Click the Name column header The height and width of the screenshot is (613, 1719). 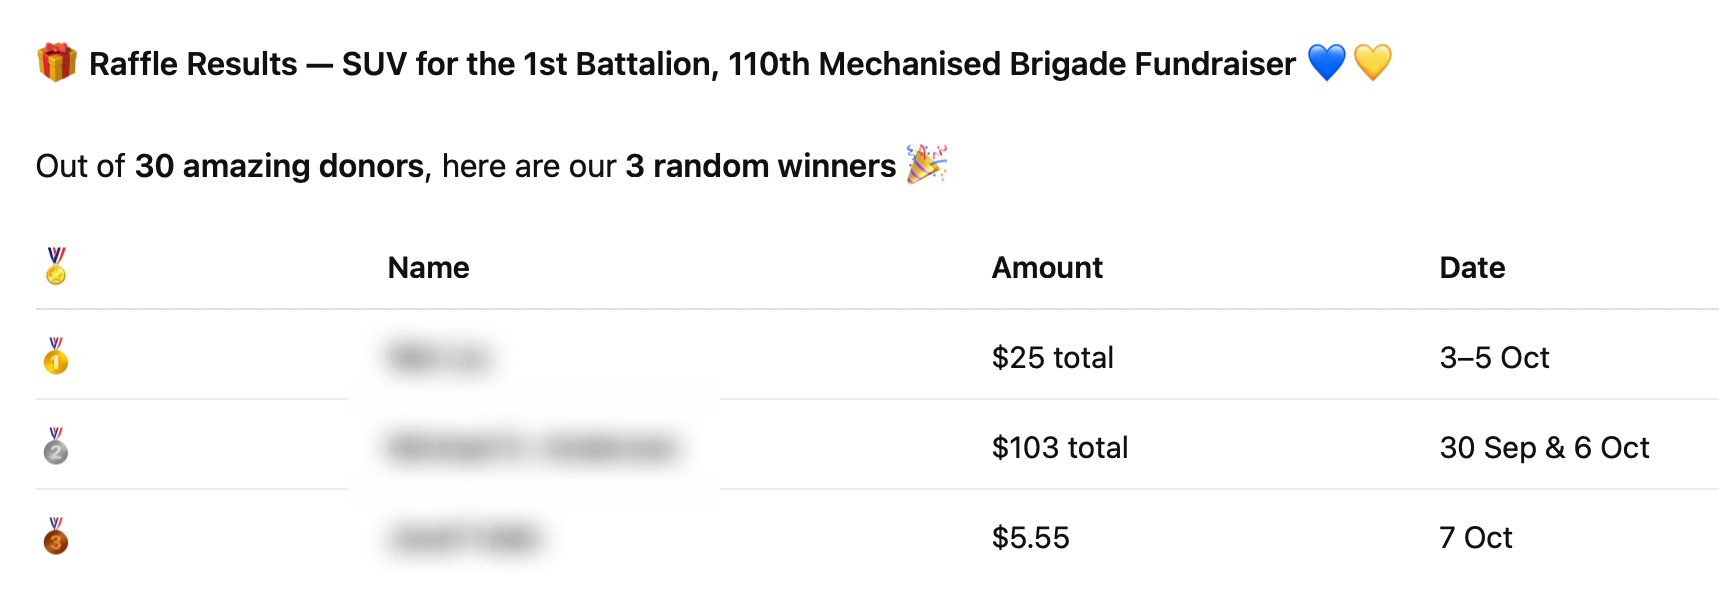(428, 268)
